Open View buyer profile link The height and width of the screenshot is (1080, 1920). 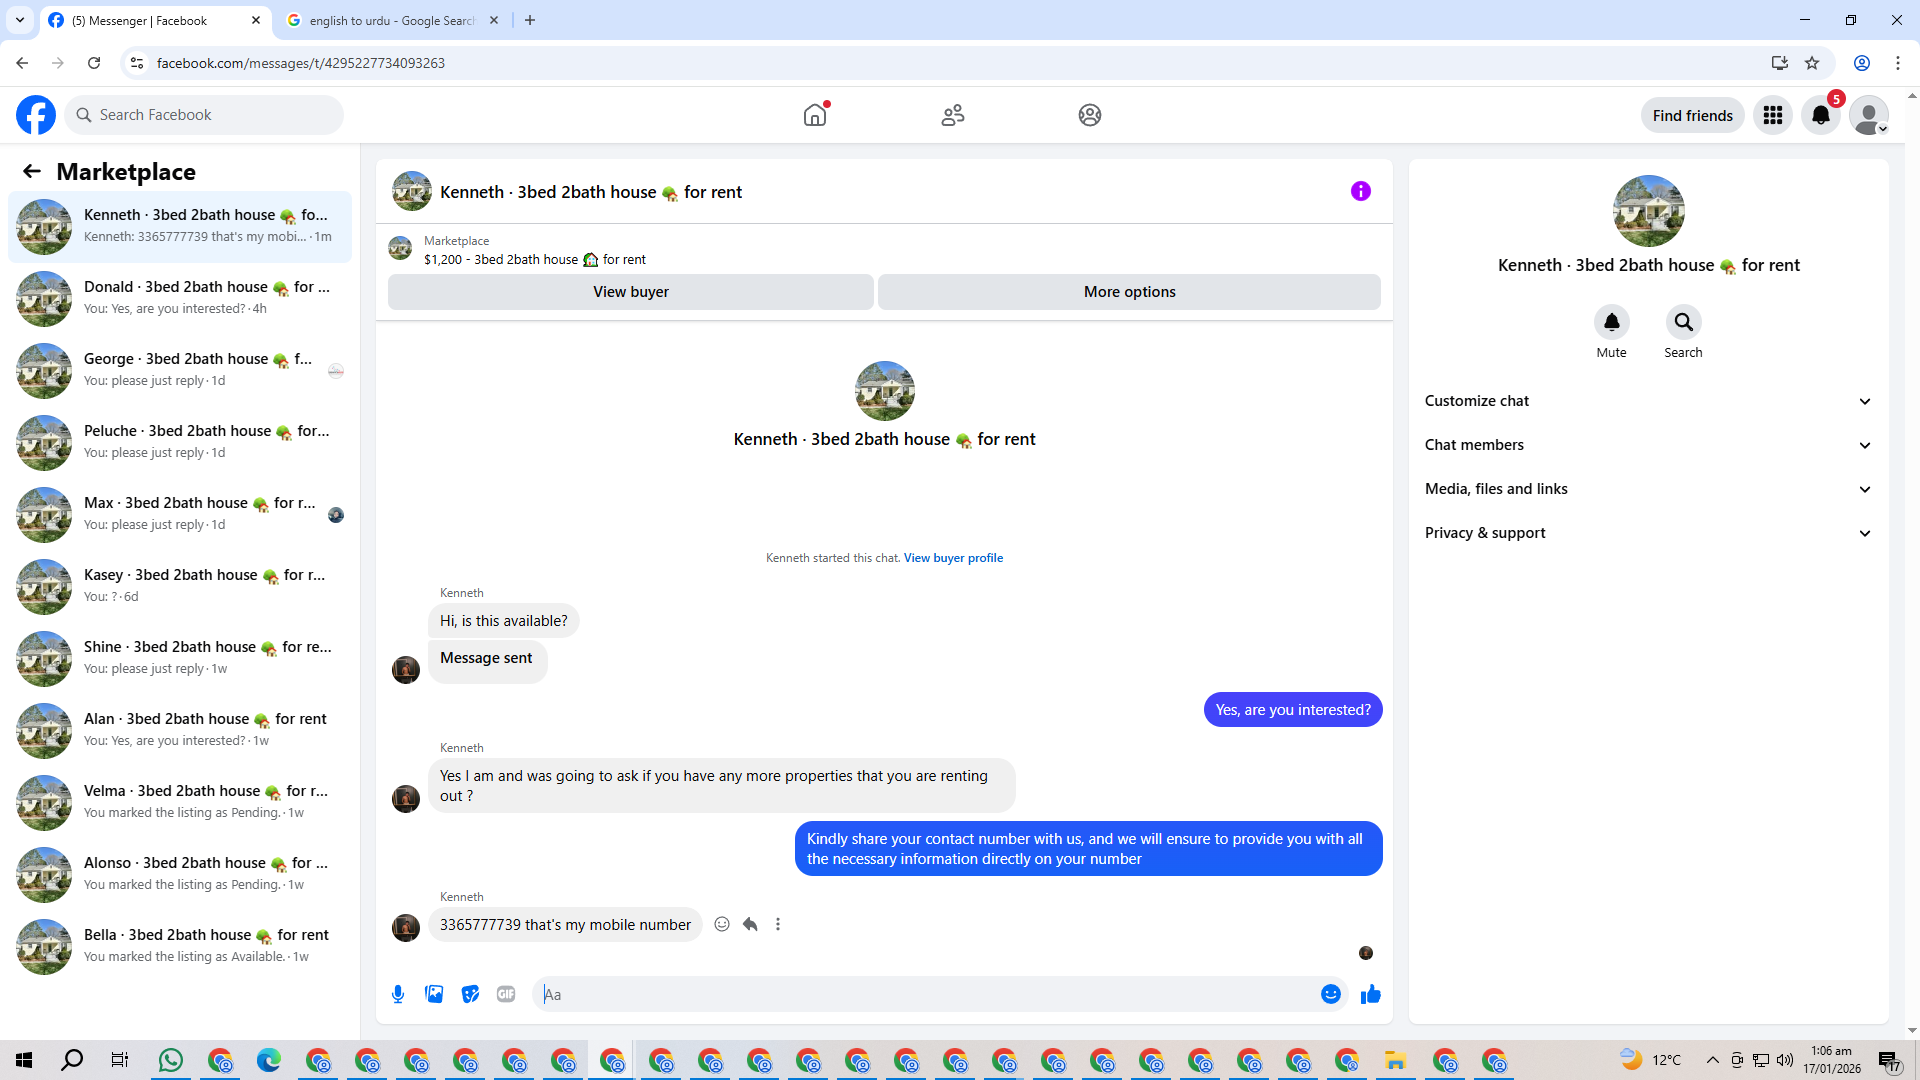(x=953, y=558)
